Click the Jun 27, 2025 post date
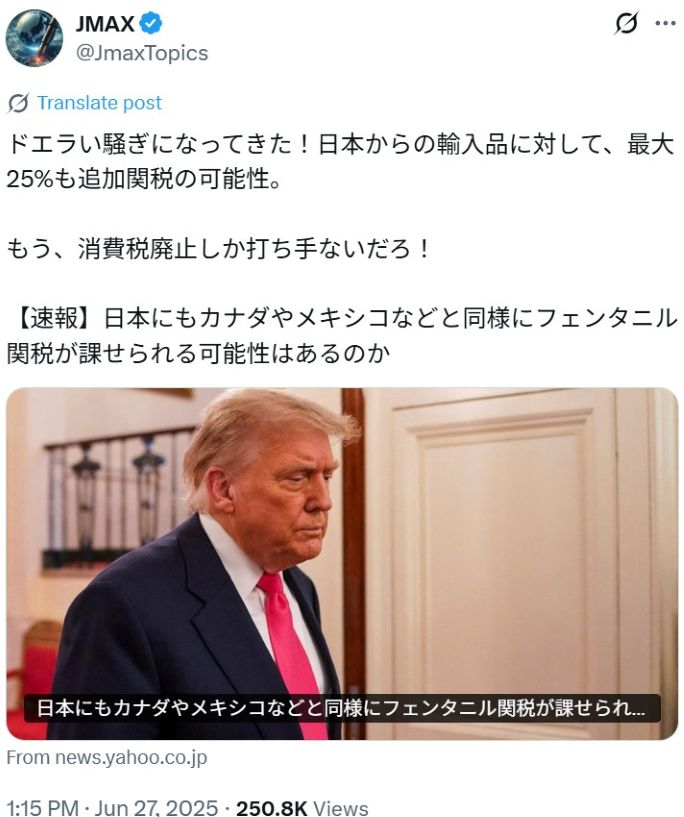The height and width of the screenshot is (817, 684). click(157, 808)
